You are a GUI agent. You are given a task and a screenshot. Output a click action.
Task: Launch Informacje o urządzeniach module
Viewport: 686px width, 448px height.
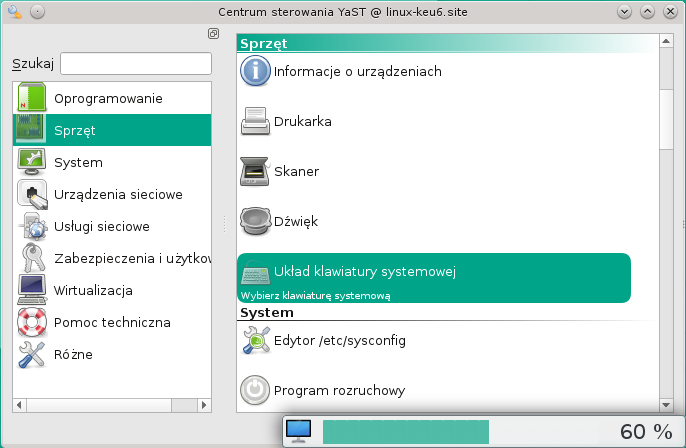[357, 72]
